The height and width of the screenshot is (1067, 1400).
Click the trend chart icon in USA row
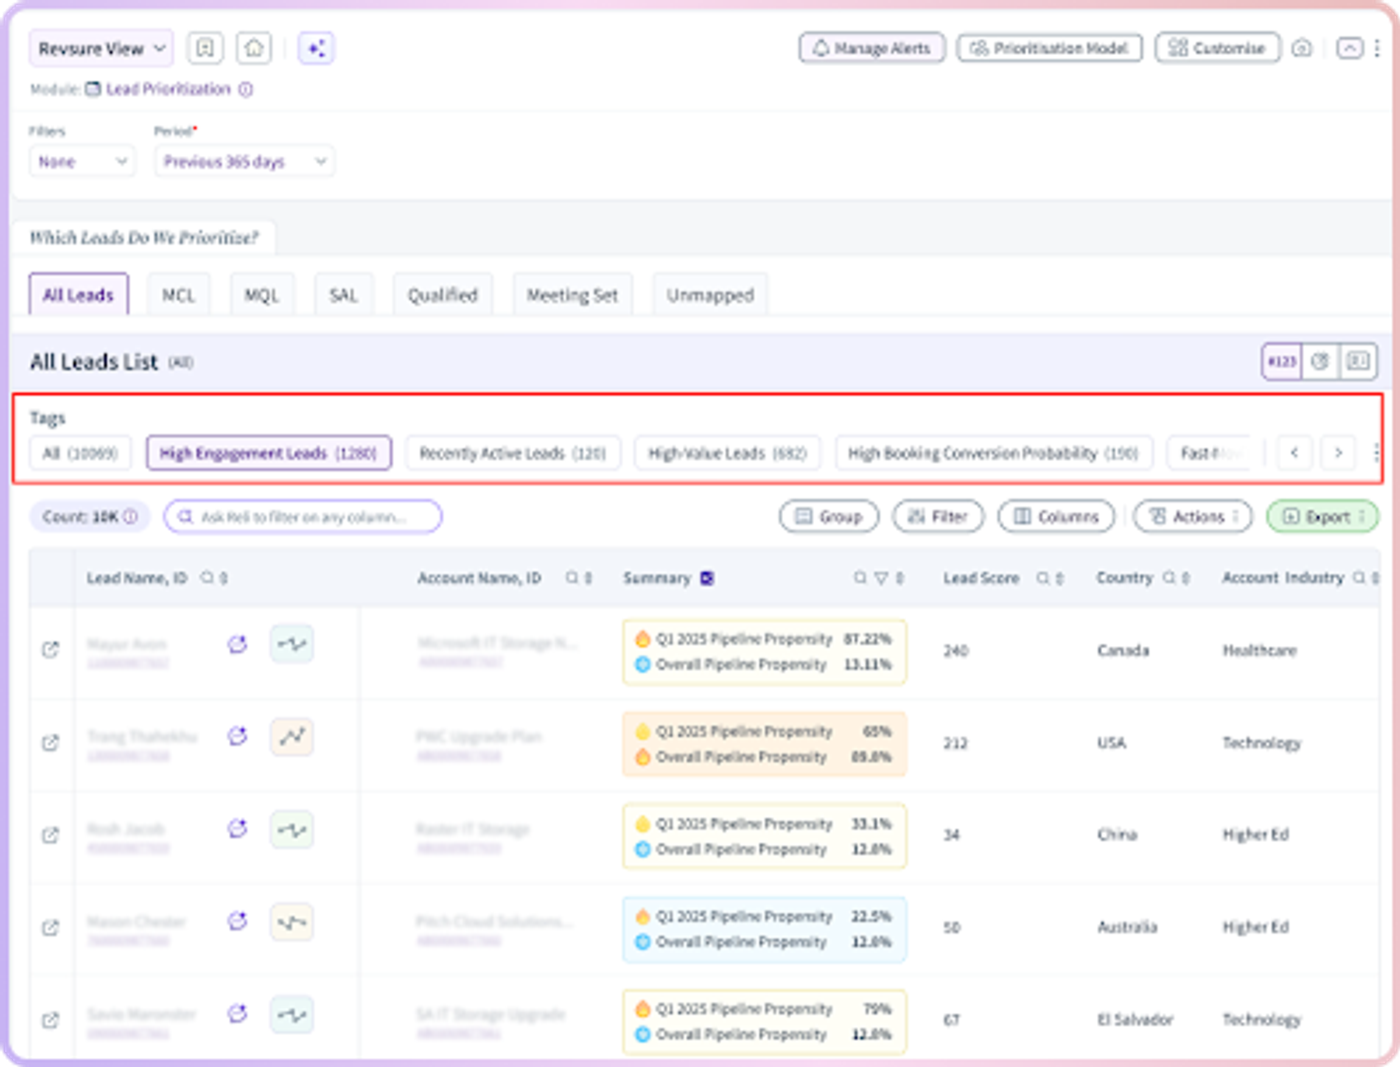click(x=292, y=737)
